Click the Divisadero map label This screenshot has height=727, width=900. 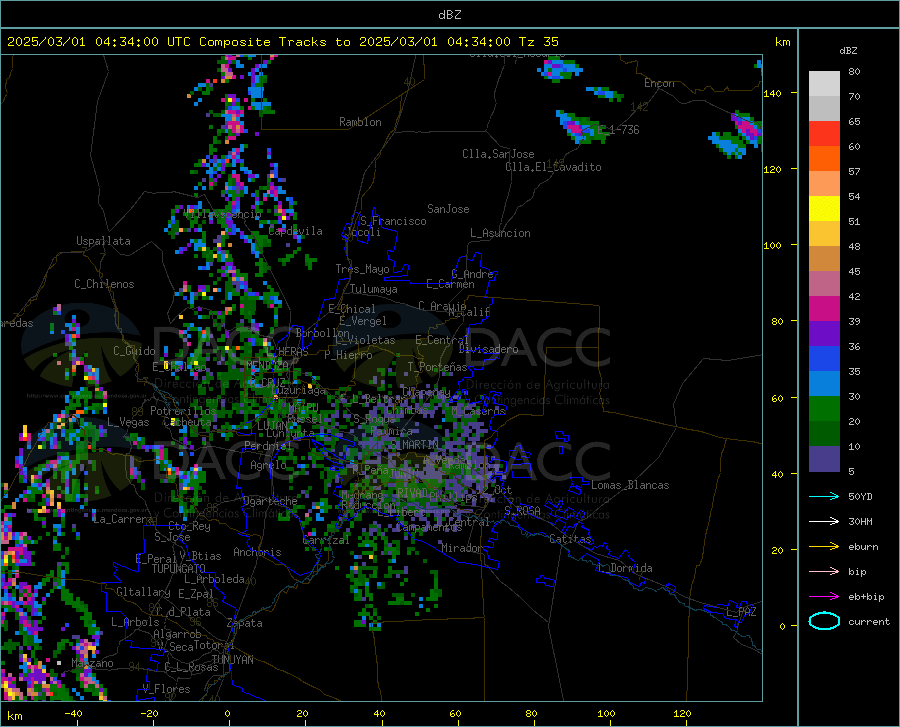coord(488,349)
